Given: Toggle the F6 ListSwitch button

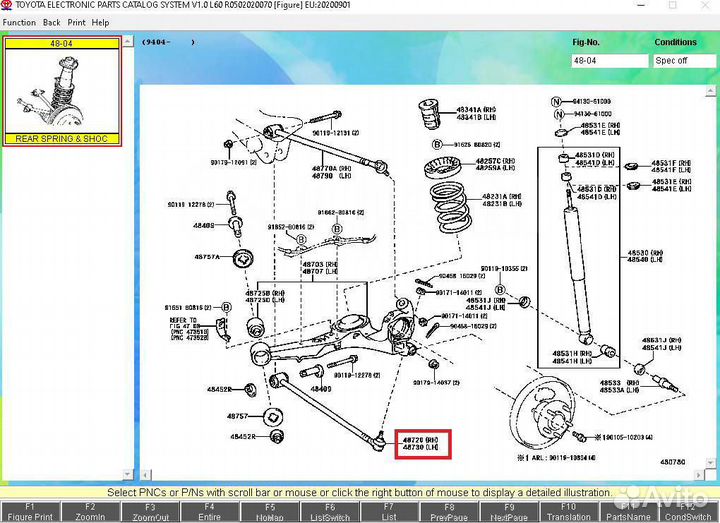Looking at the screenshot, I should (329, 512).
